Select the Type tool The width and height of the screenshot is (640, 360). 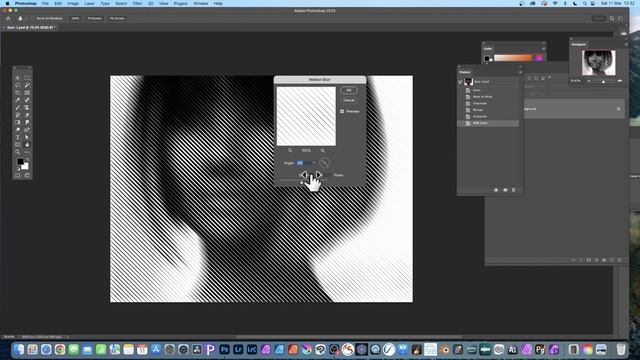18,137
